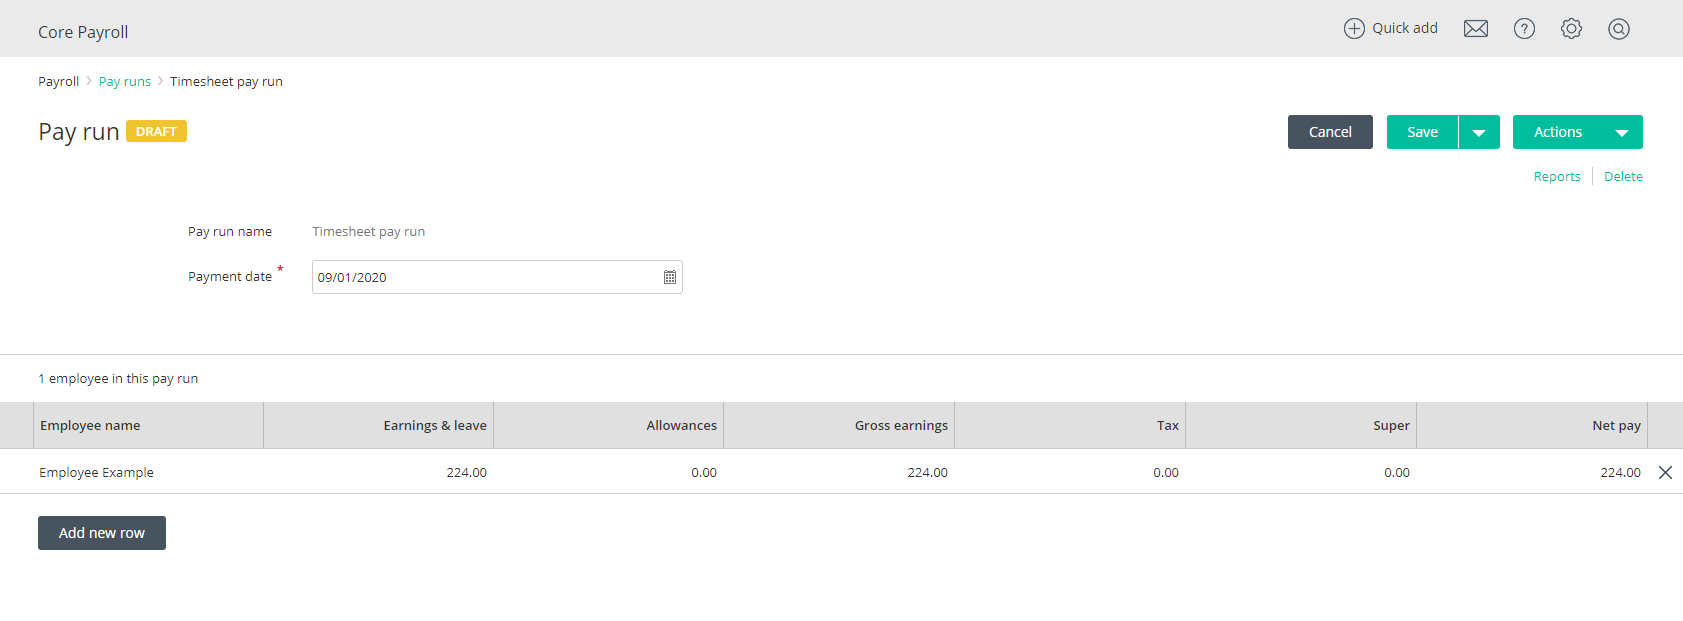Viewport: 1683px width, 621px height.
Task: Expand the Save dropdown arrow
Action: 1479,132
